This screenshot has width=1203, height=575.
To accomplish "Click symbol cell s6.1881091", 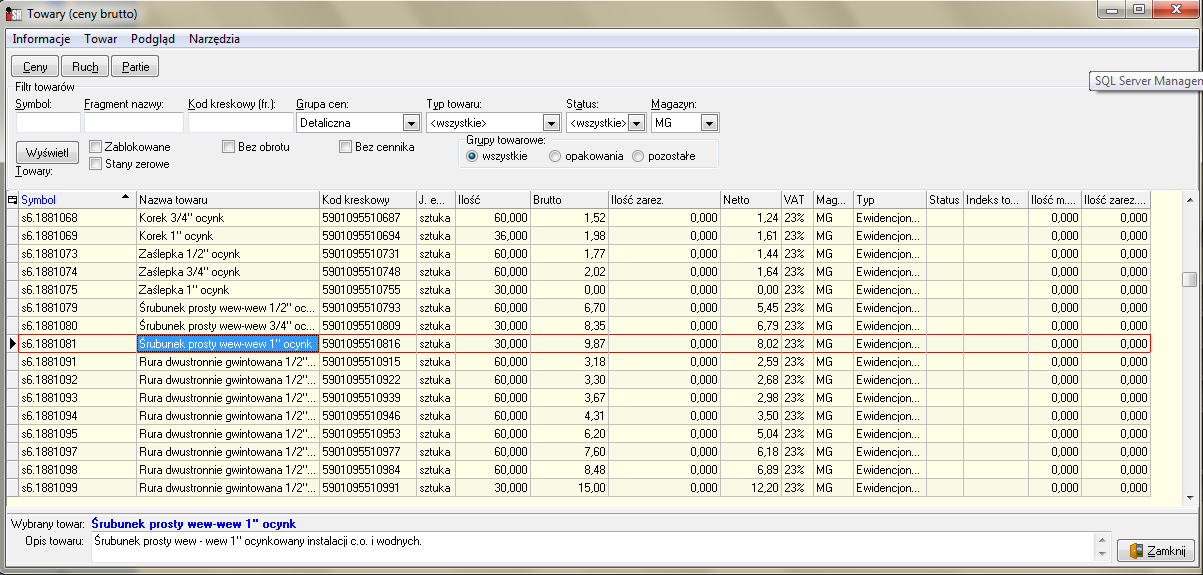I will [x=77, y=361].
